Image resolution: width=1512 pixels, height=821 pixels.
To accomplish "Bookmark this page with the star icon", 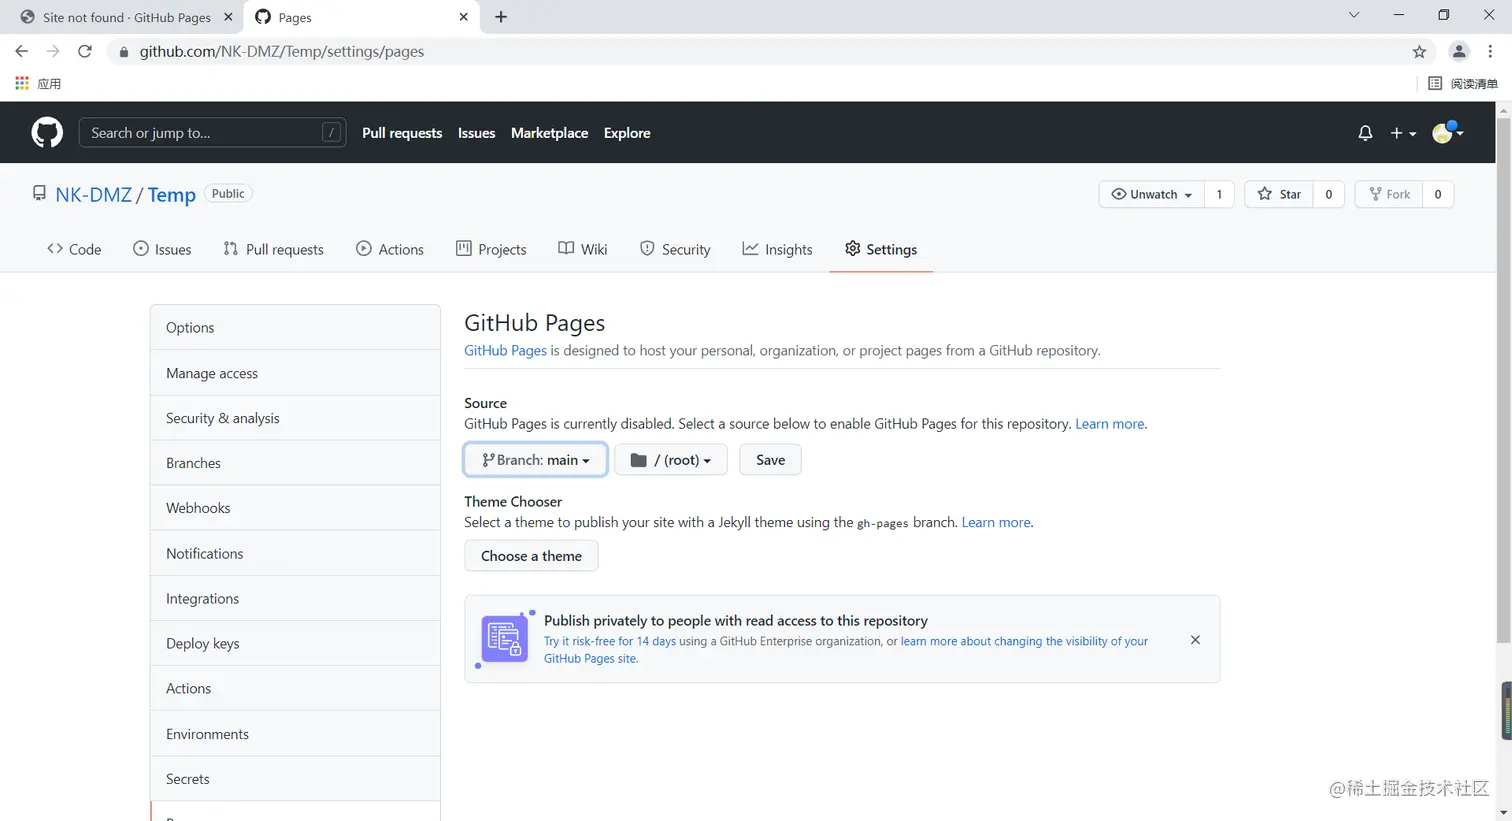I will pos(1419,52).
